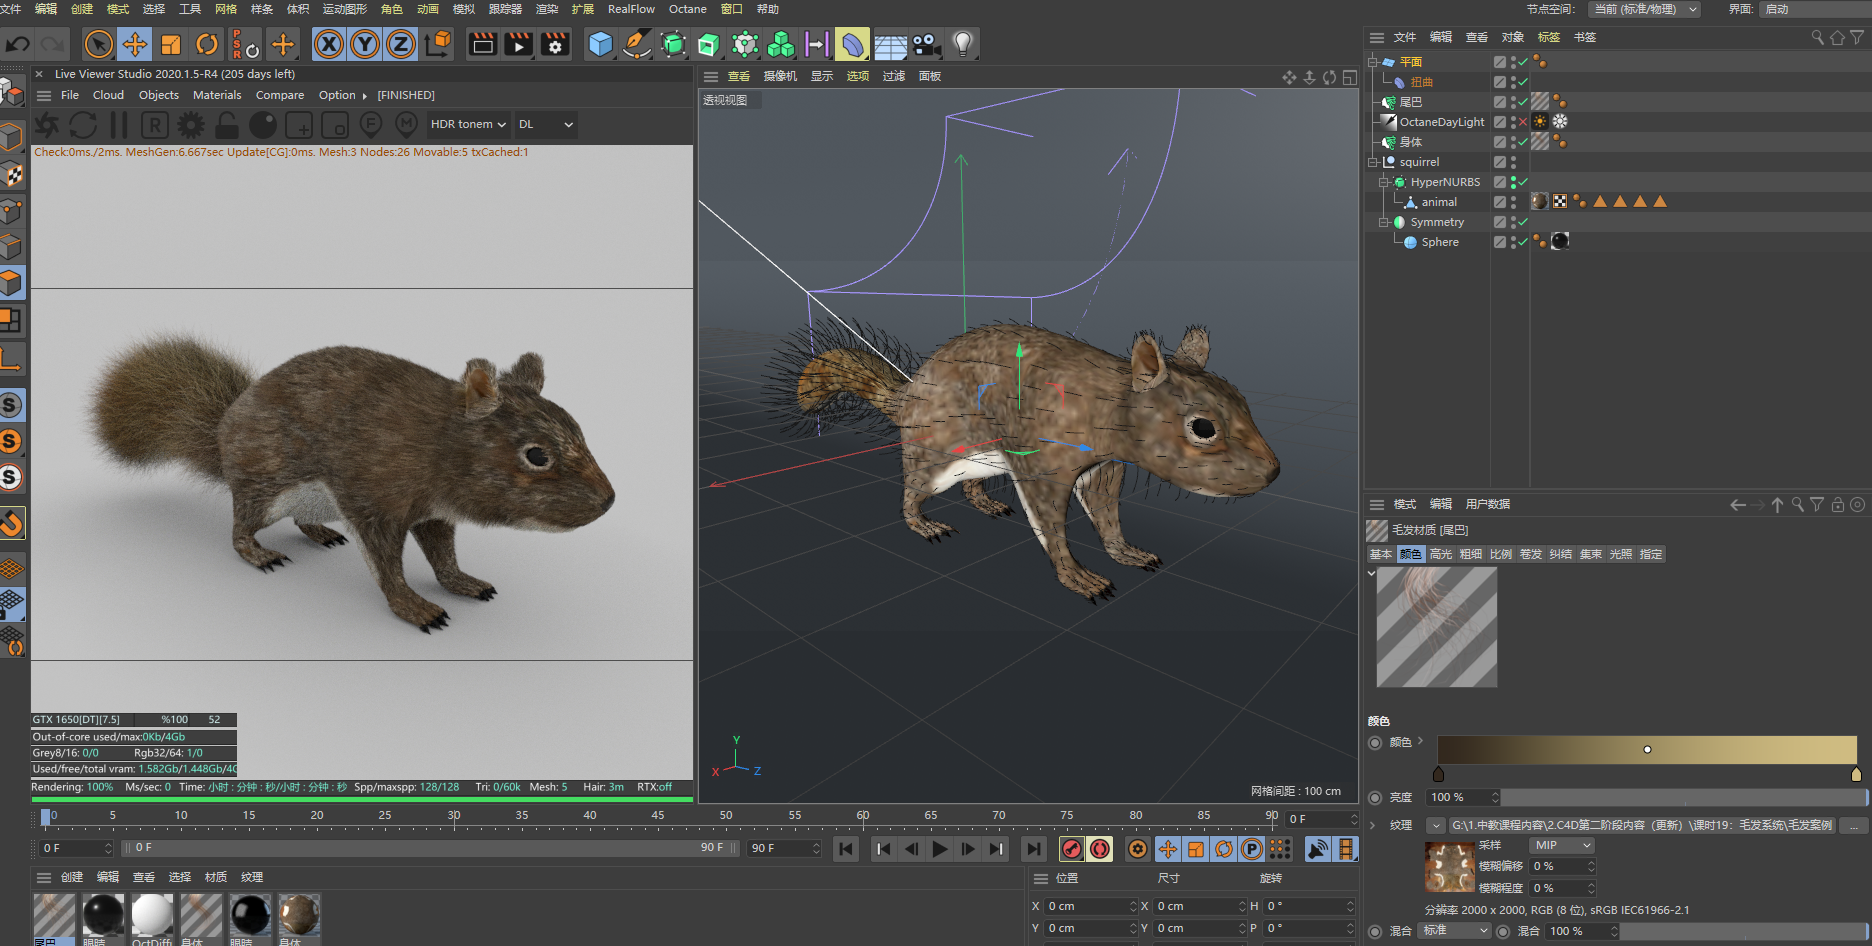
Task: Select the OctaneDayLight object
Action: click(1442, 122)
